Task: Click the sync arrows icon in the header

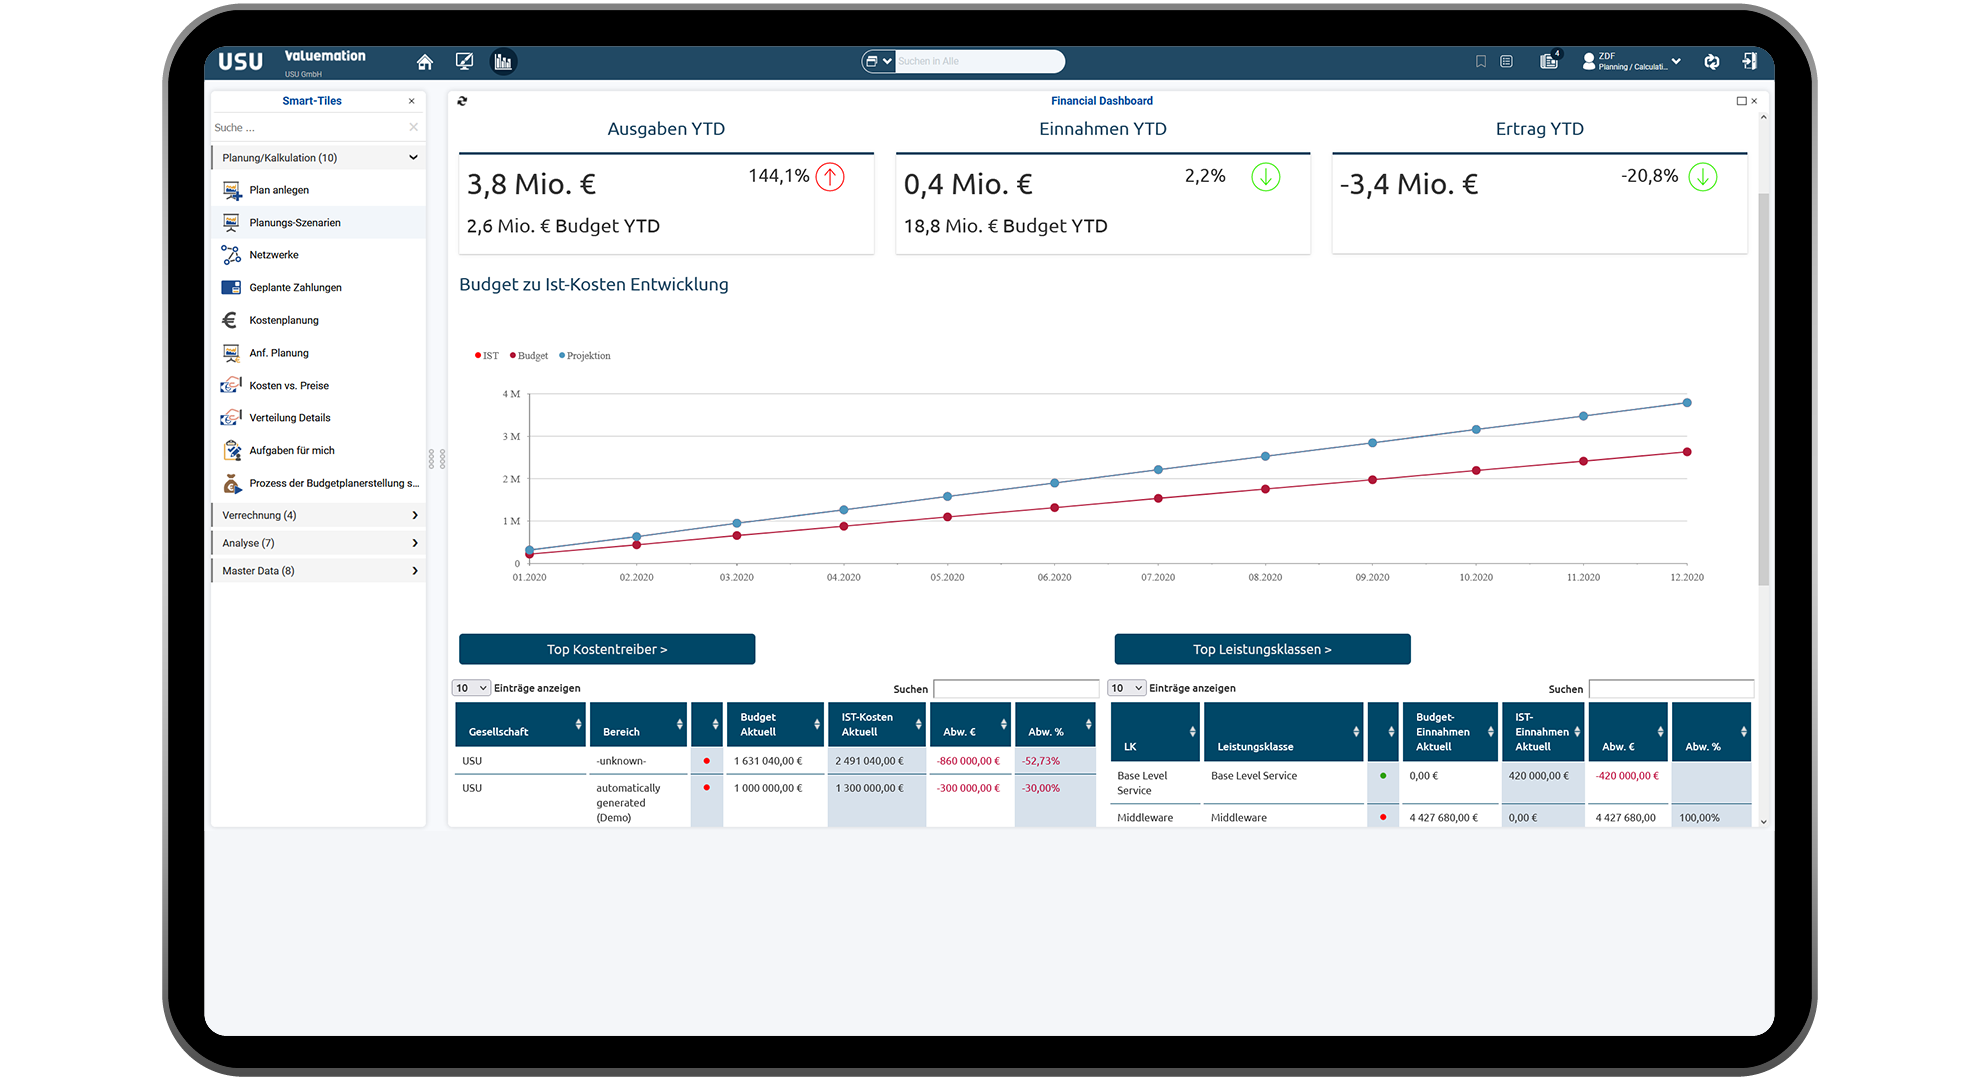Action: [x=1712, y=62]
